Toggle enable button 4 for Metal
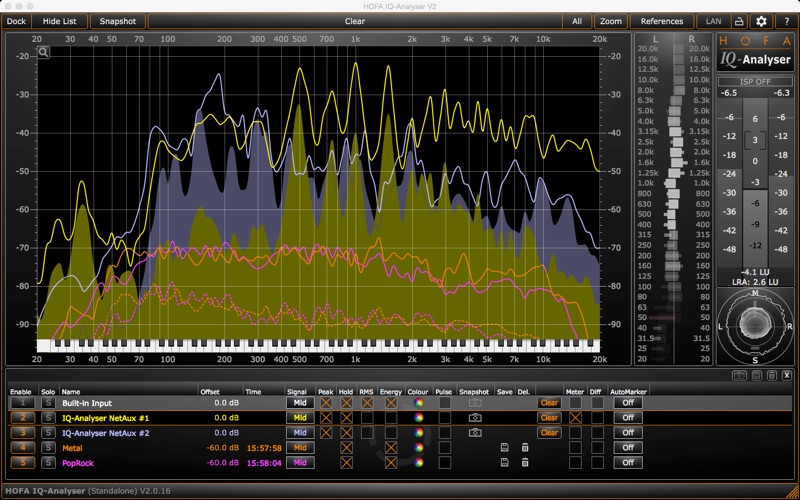Viewport: 800px width, 500px height. 22,448
